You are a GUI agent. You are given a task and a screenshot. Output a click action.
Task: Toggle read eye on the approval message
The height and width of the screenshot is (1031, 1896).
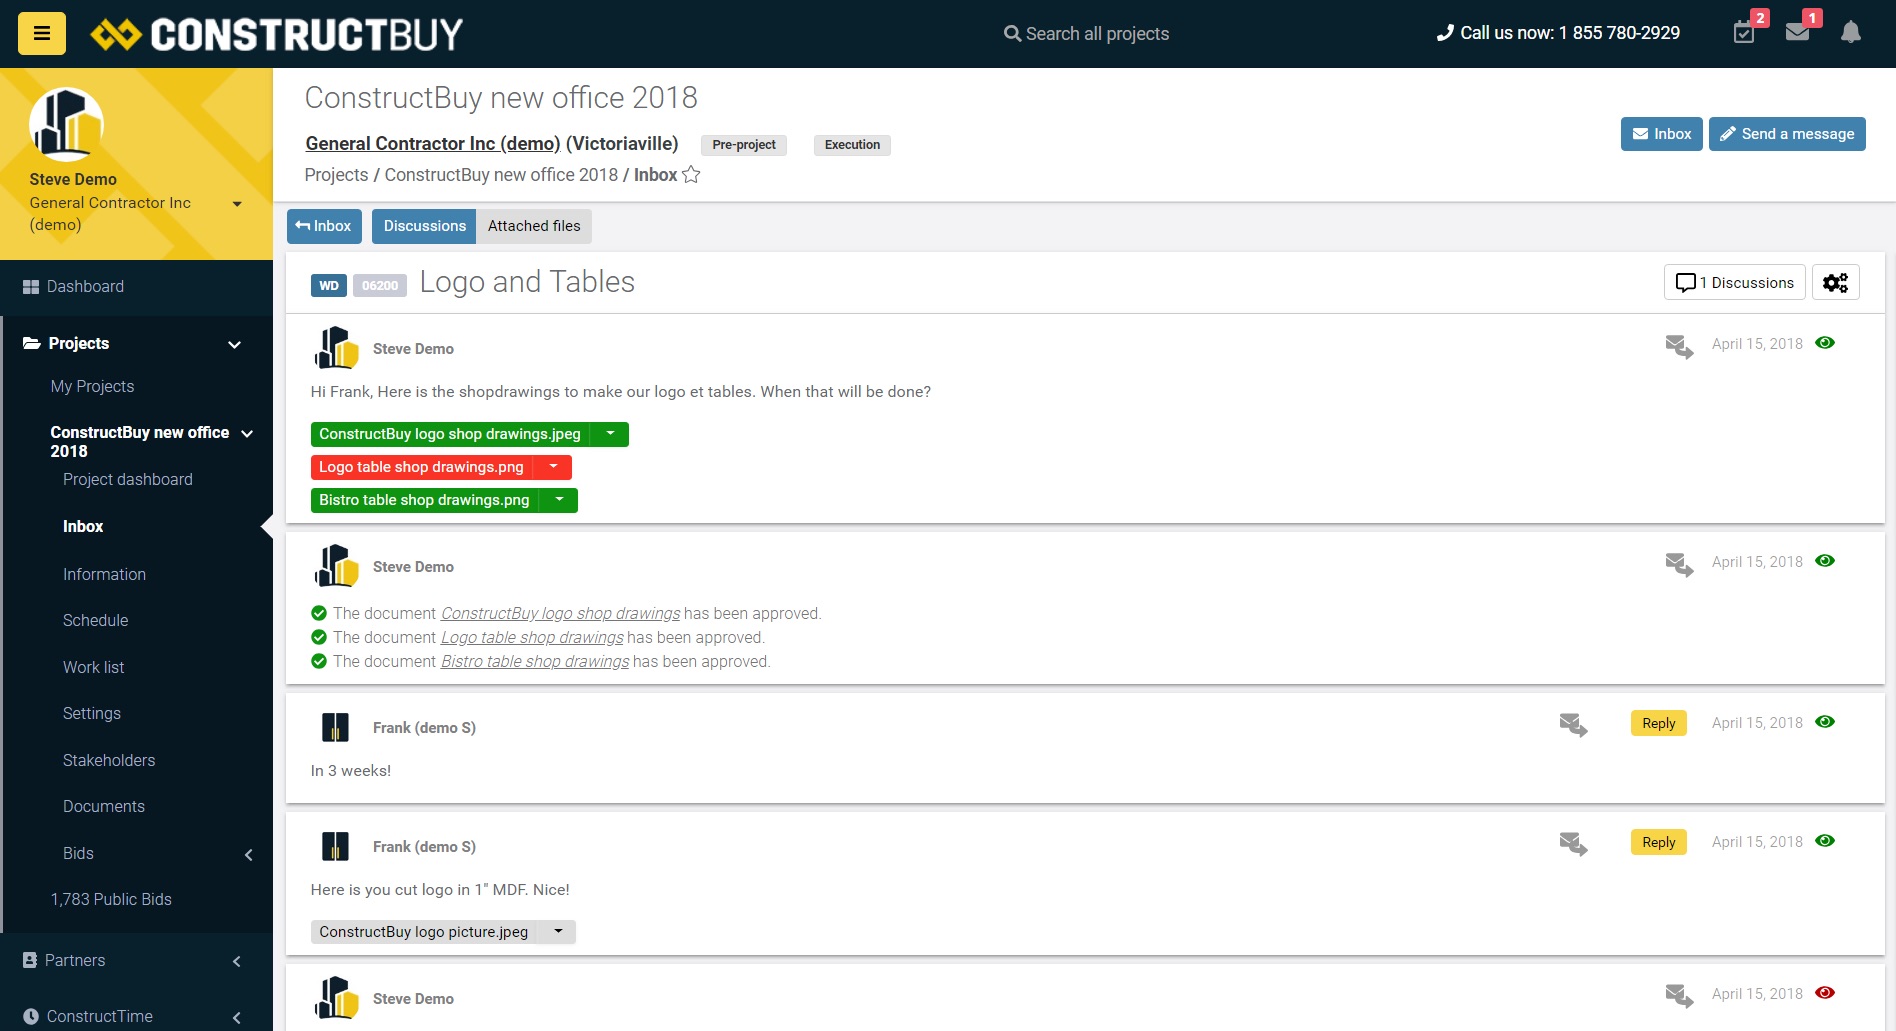pyautogui.click(x=1825, y=561)
